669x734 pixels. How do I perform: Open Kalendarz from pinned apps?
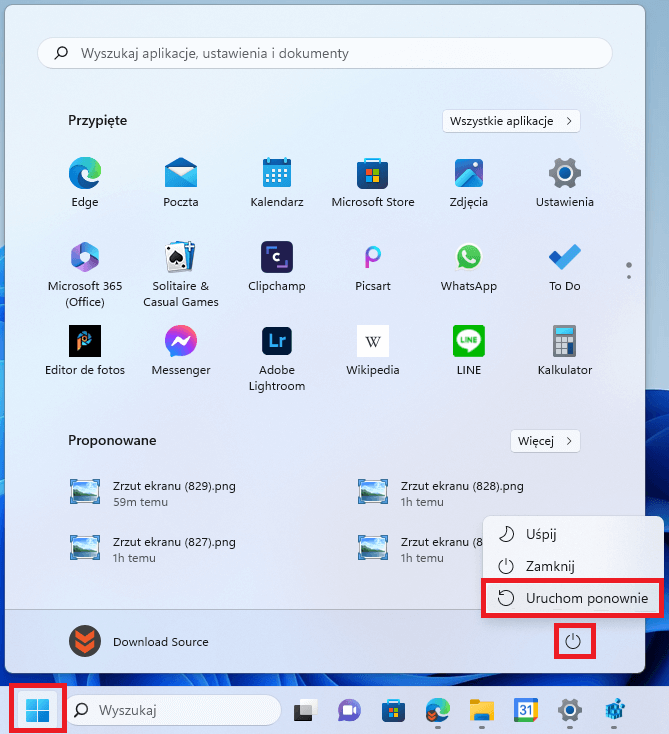pyautogui.click(x=277, y=183)
